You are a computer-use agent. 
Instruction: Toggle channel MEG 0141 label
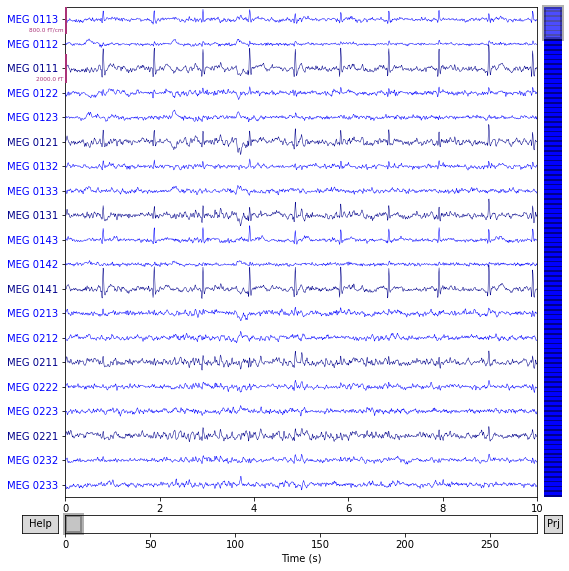(32, 289)
